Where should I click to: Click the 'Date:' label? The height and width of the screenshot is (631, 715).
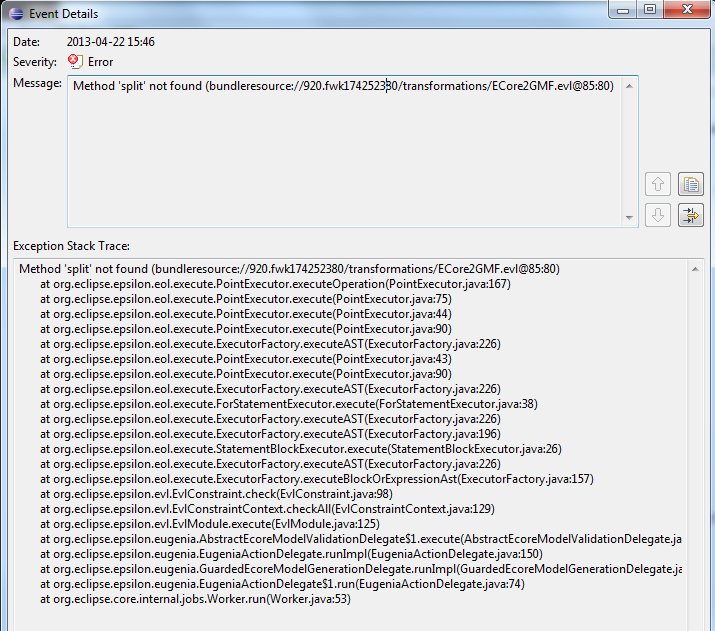point(26,42)
